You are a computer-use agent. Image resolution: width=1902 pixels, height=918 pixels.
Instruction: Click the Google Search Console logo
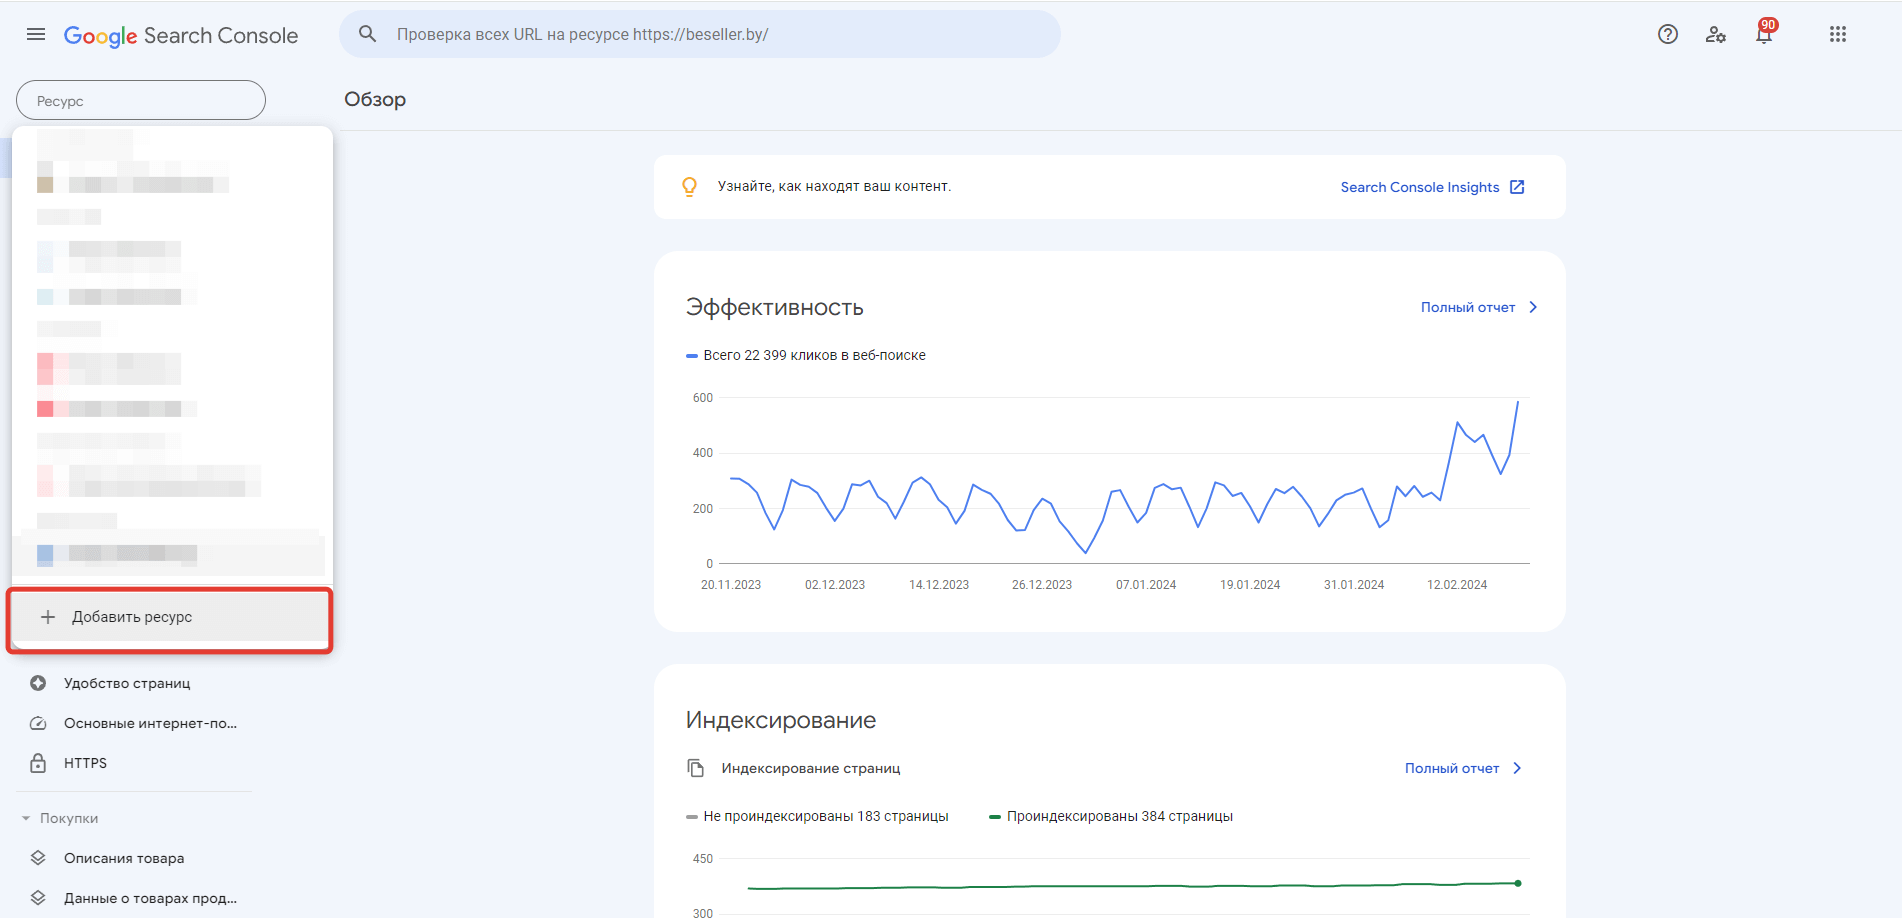(x=181, y=36)
